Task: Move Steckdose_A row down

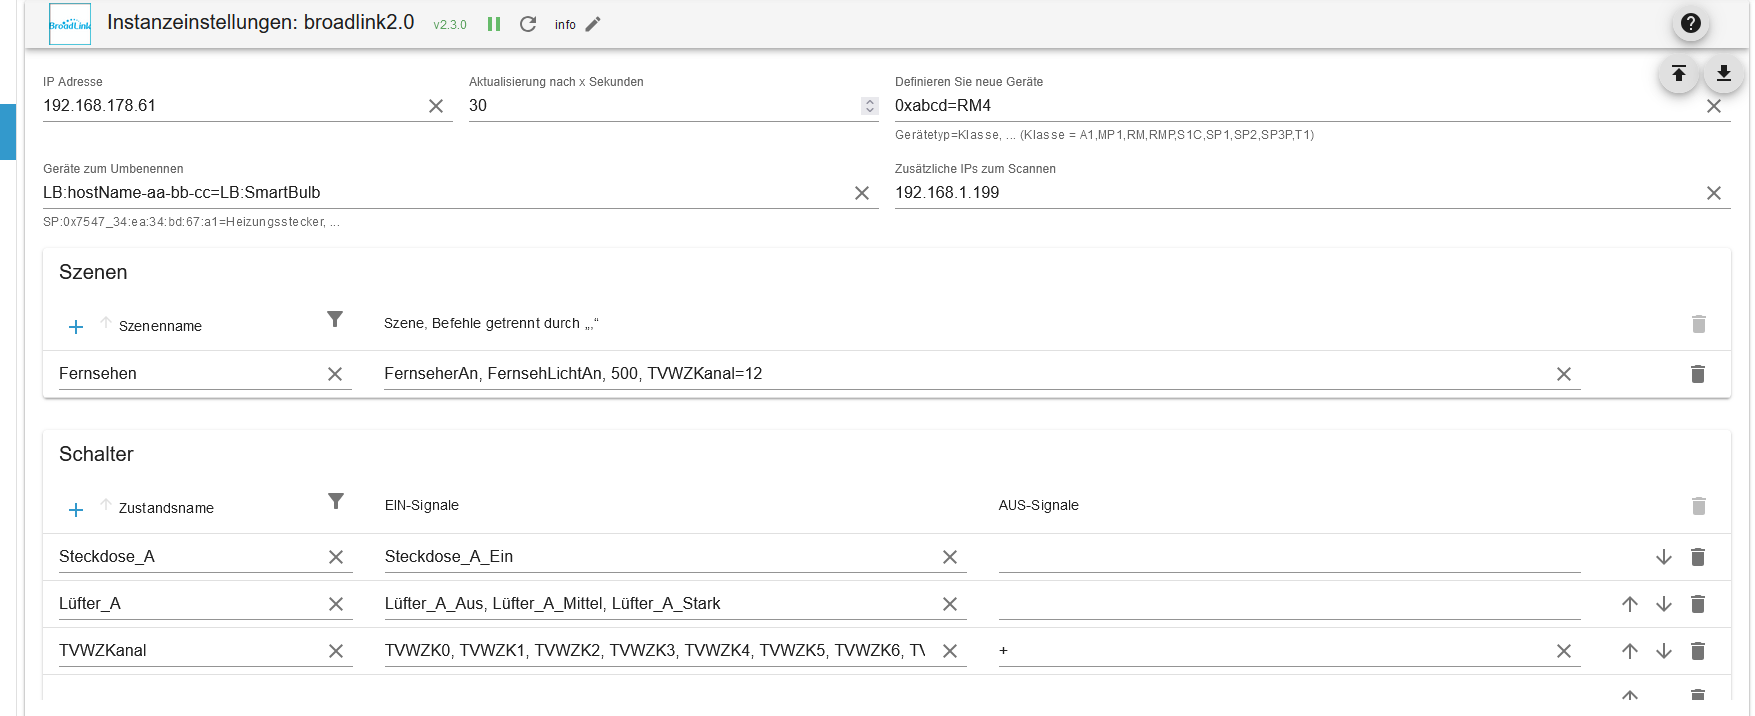Action: coord(1664,557)
